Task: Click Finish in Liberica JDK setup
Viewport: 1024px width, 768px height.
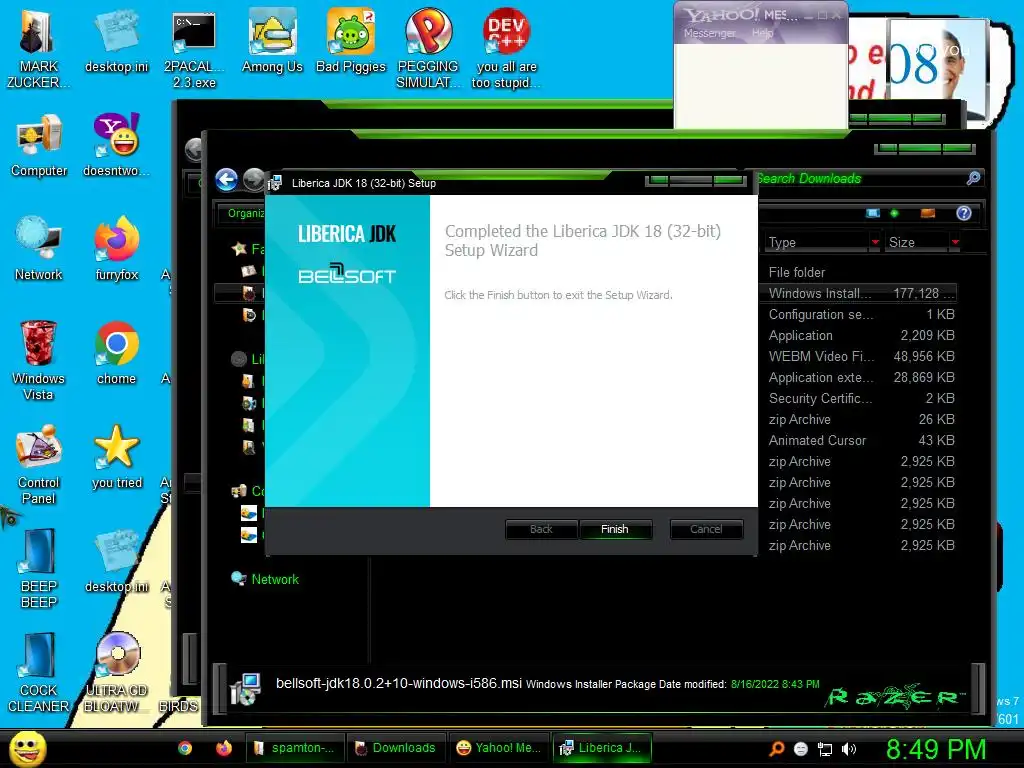Action: tap(615, 529)
